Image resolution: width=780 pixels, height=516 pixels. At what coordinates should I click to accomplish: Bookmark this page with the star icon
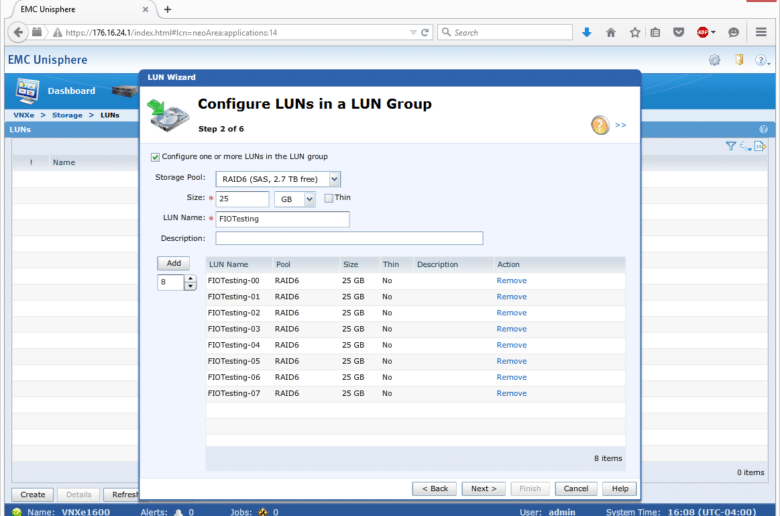(x=635, y=32)
